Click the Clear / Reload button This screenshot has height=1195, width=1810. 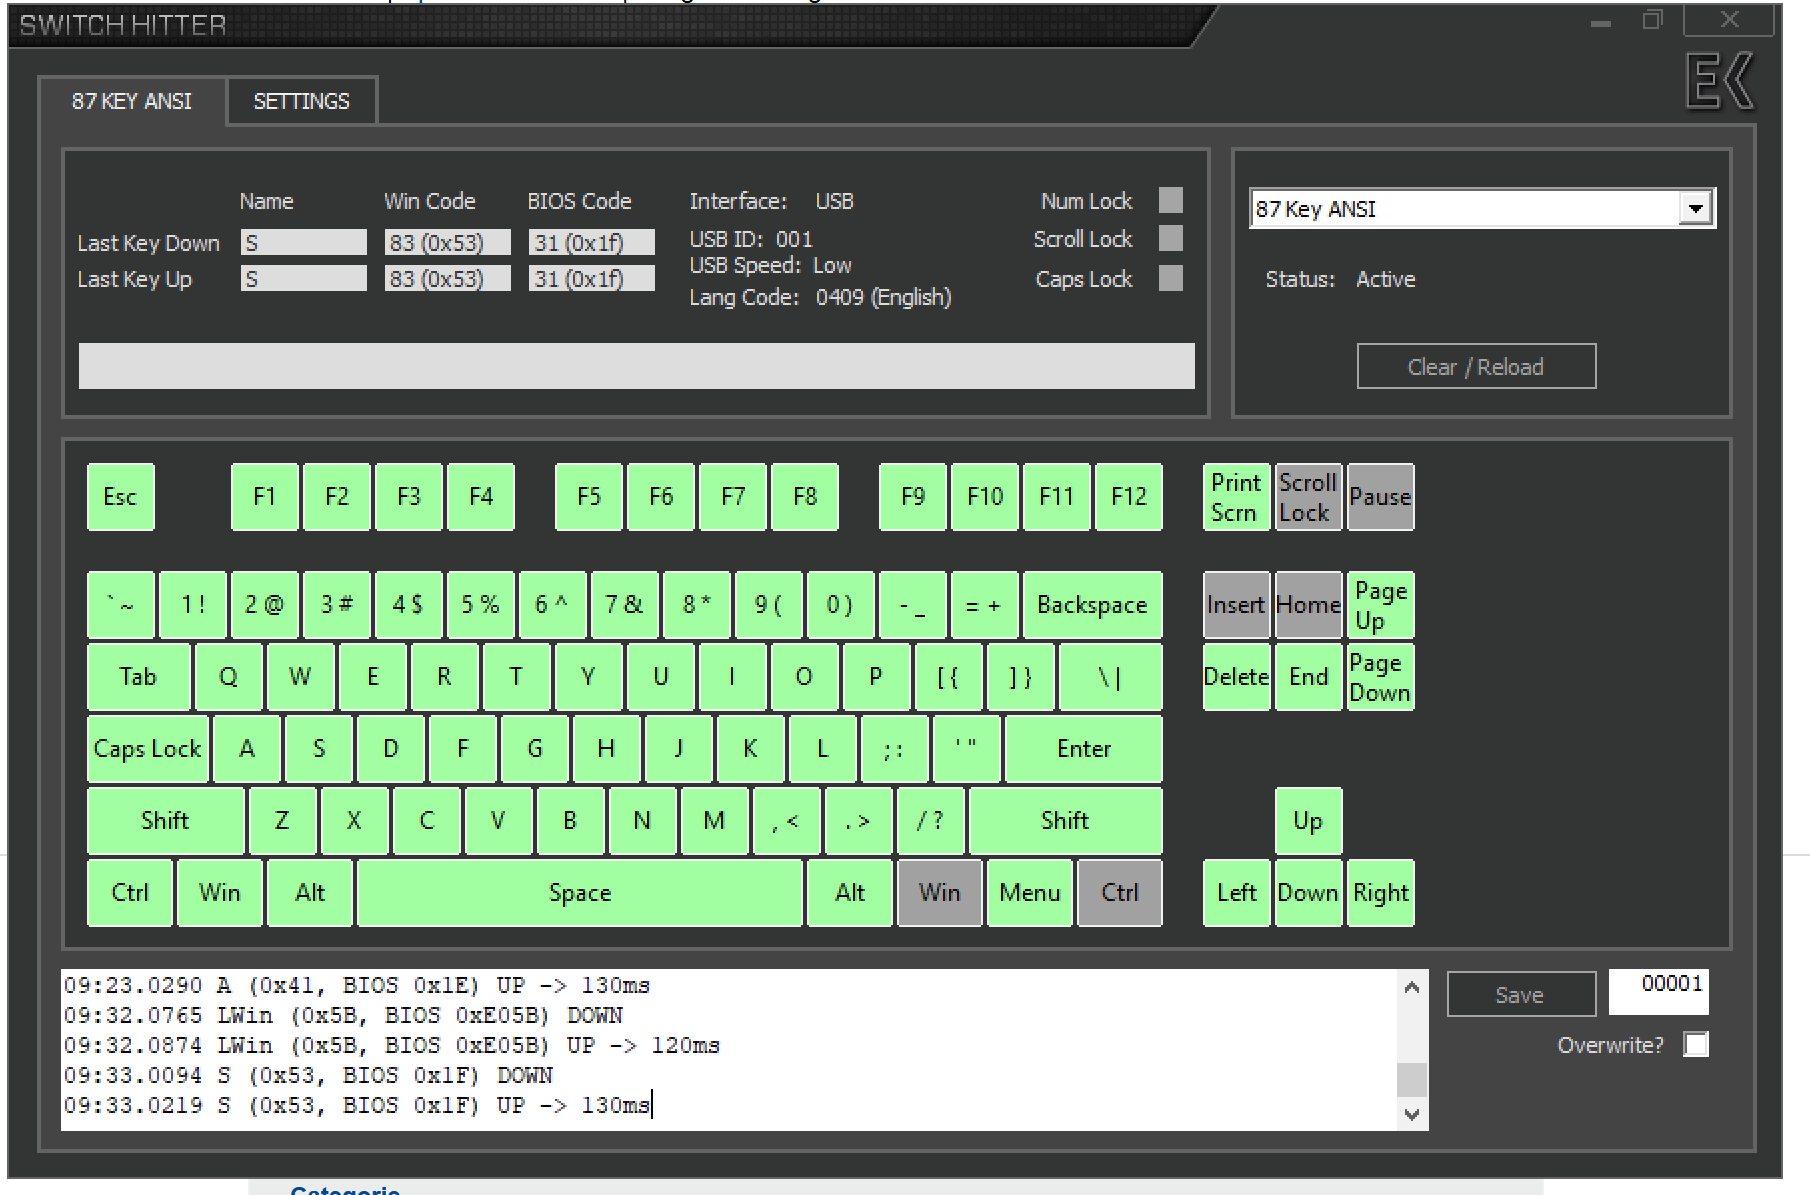(x=1476, y=367)
